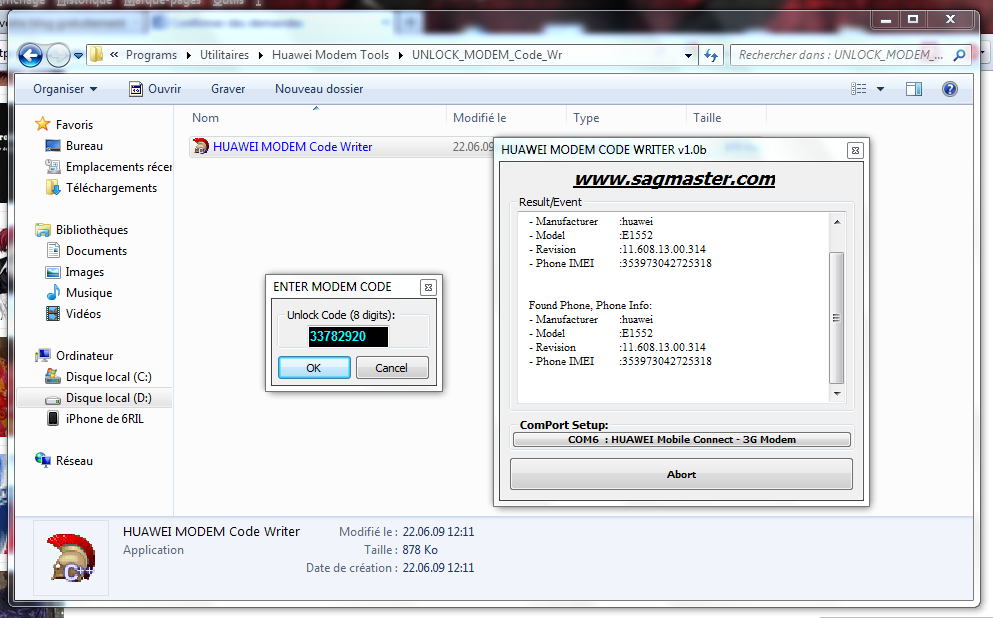Click Cancel in Enter Modem Code dialog

pos(392,368)
